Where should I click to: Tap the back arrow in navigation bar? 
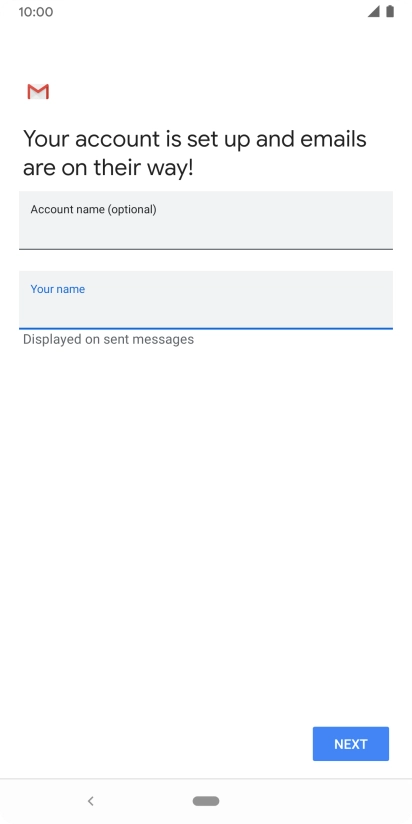click(90, 801)
